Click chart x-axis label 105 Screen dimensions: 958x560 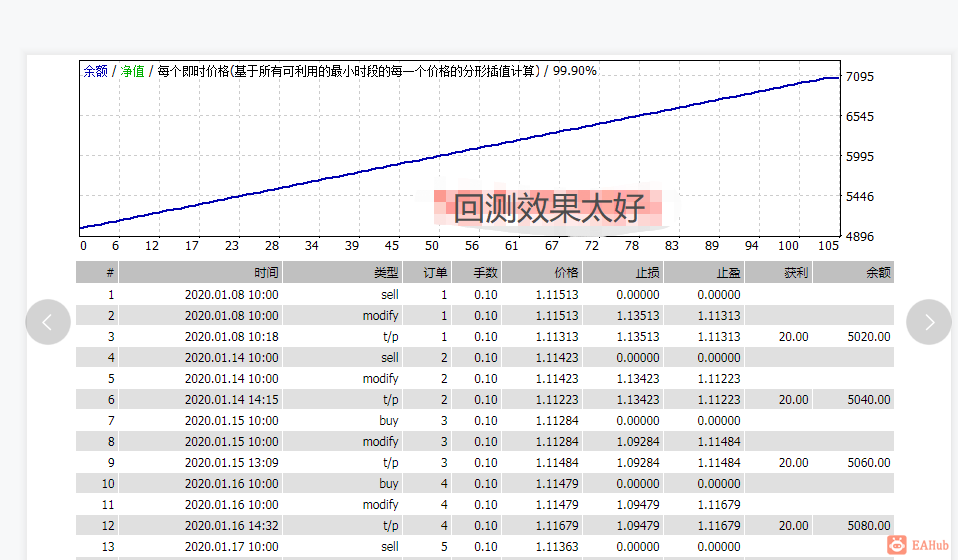pyautogui.click(x=828, y=245)
